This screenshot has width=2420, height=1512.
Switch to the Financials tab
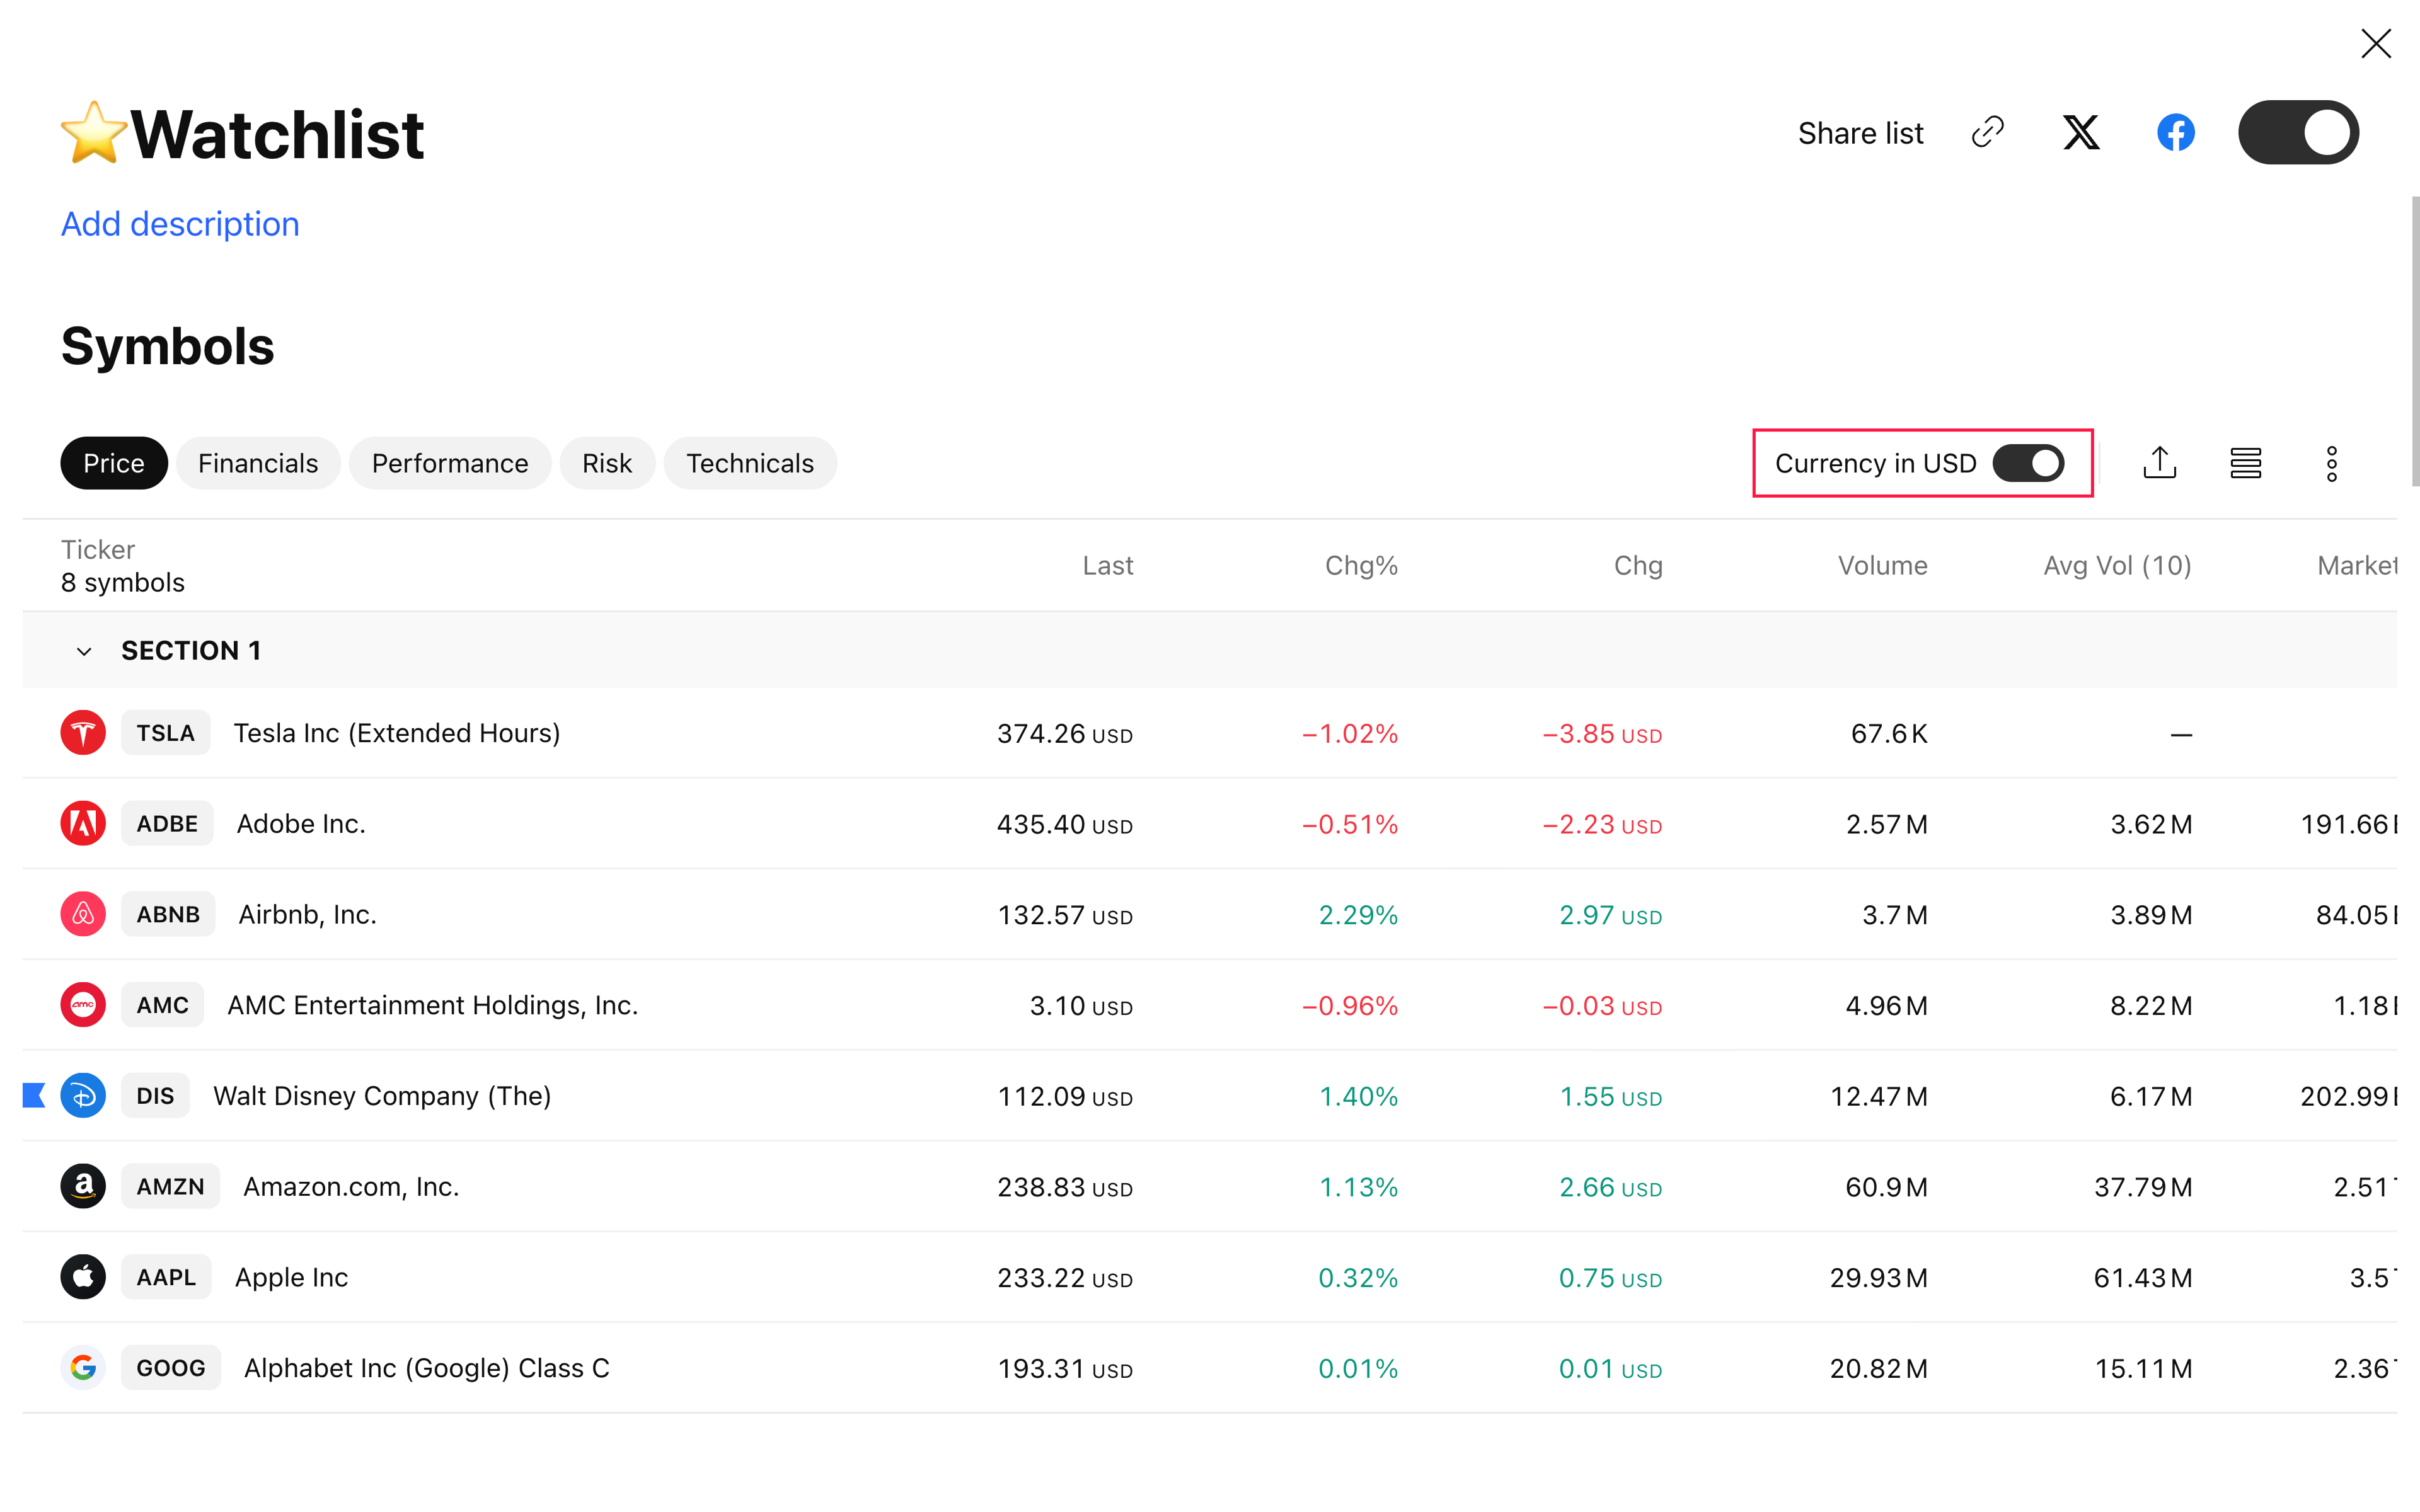click(x=258, y=462)
